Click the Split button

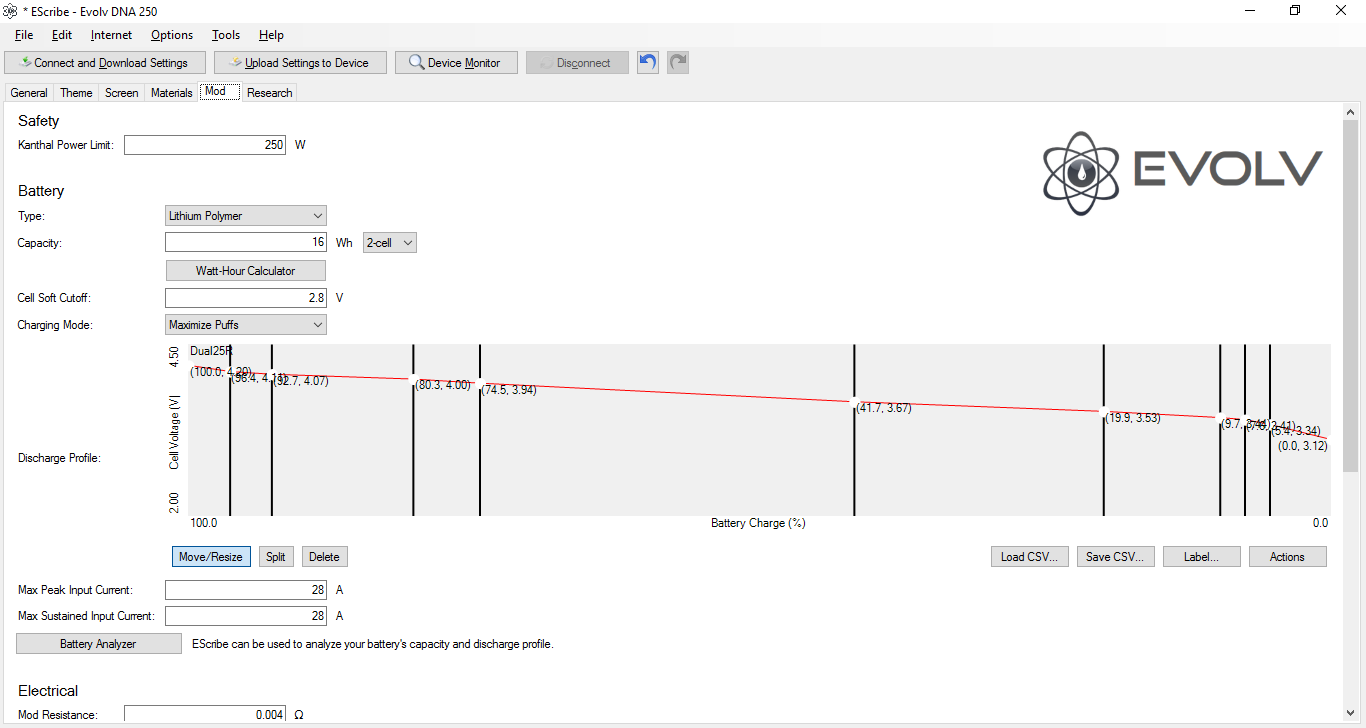[275, 557]
